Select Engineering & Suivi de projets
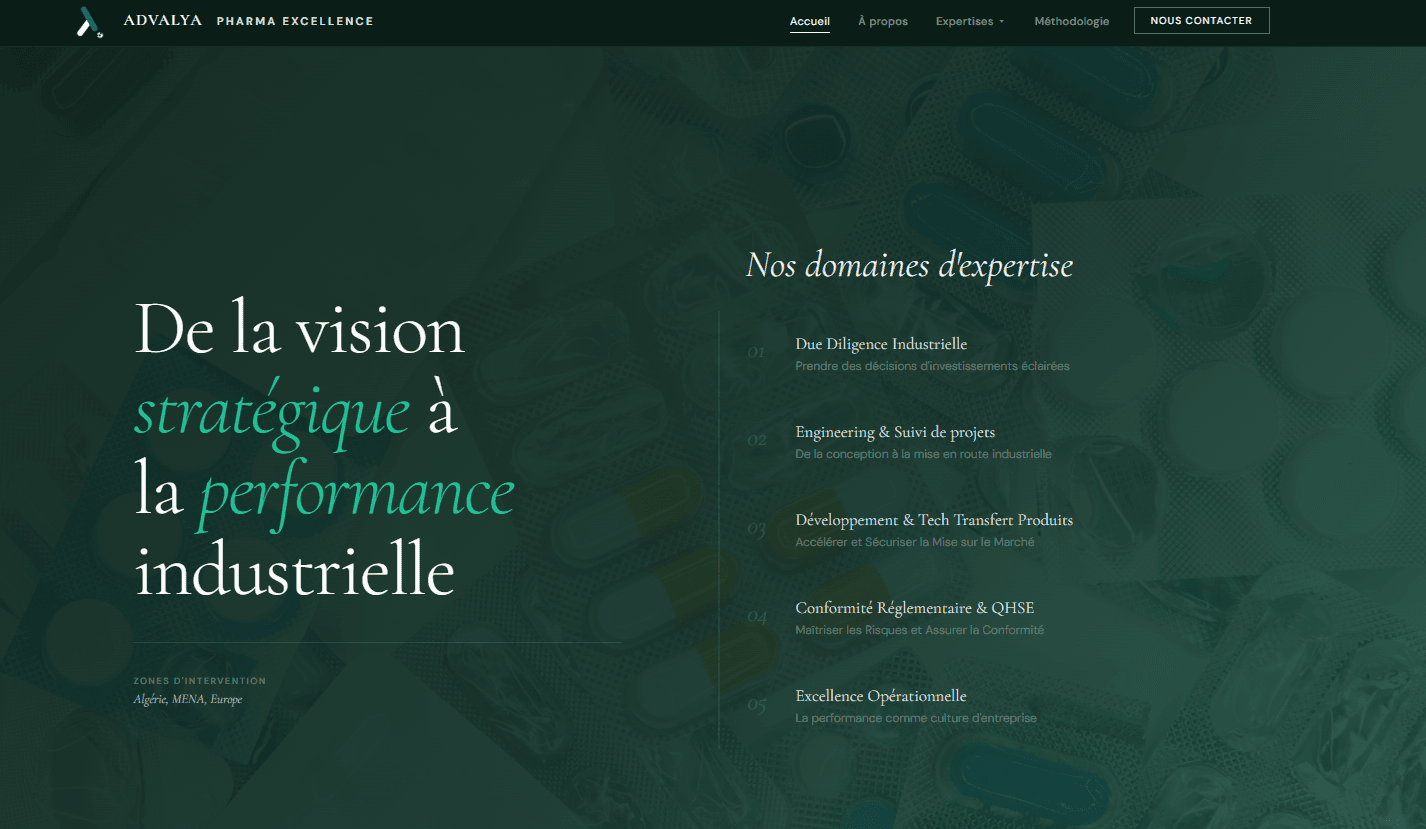1426x829 pixels. [895, 432]
